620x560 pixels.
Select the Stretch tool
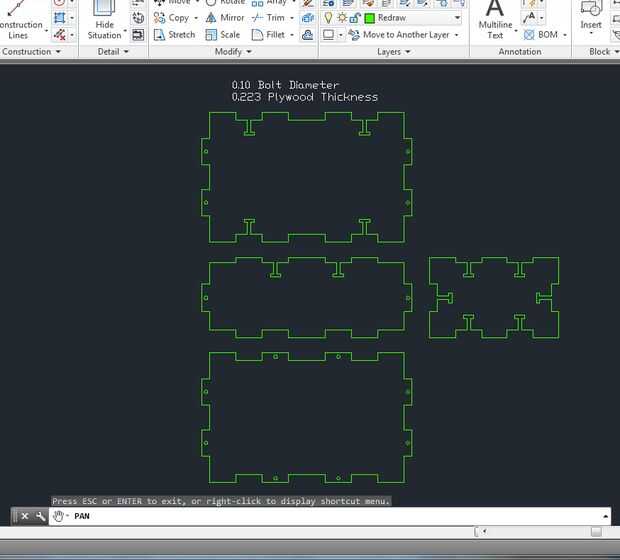click(x=174, y=35)
